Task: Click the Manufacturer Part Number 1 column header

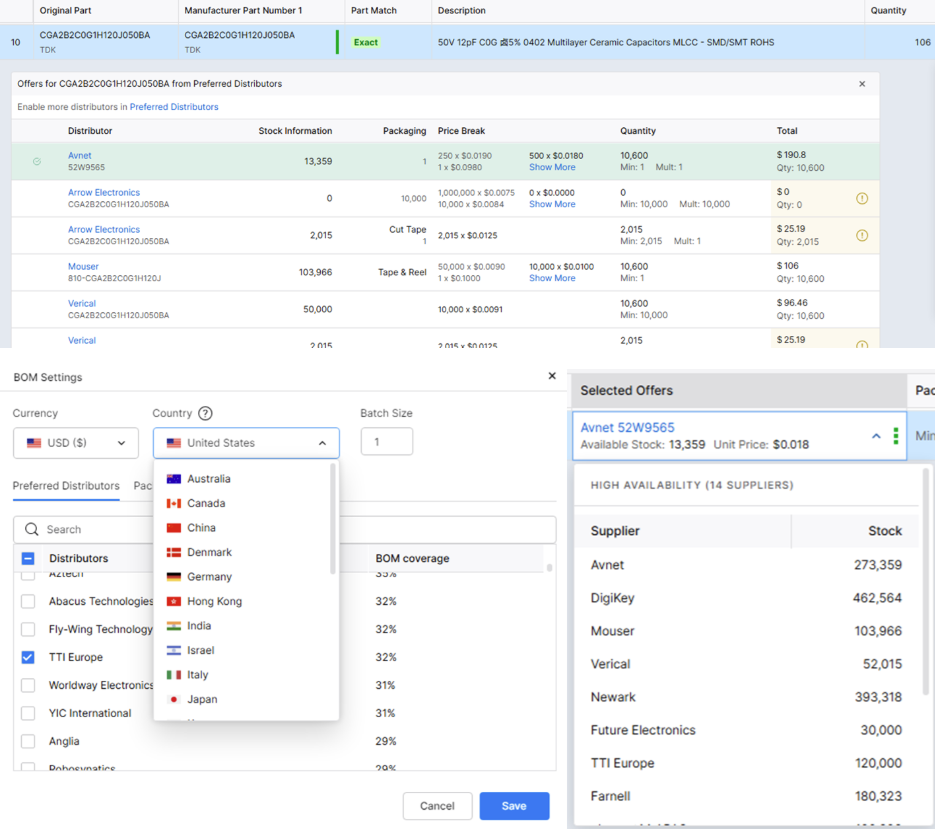Action: (x=243, y=11)
